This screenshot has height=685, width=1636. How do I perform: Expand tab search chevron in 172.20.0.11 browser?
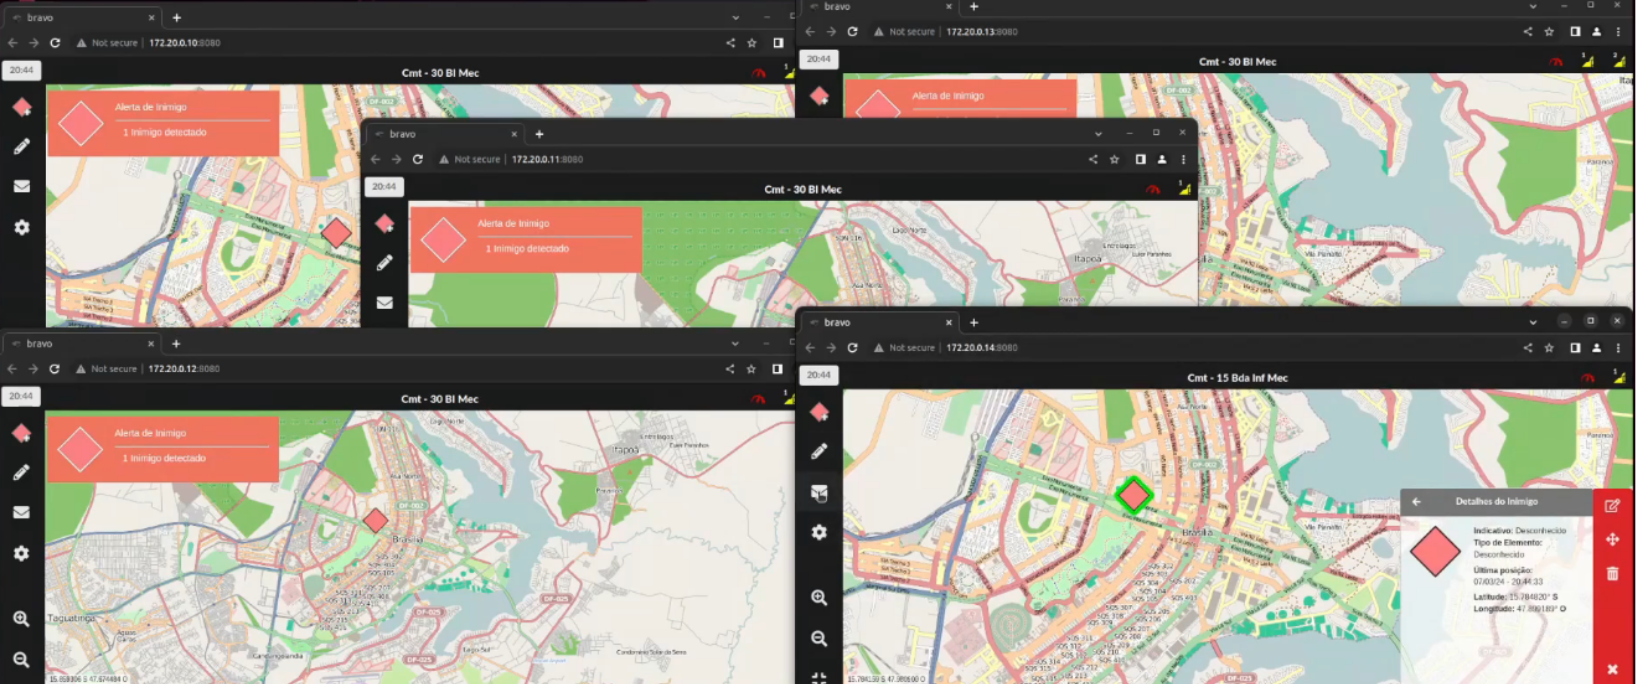[x=1098, y=134]
